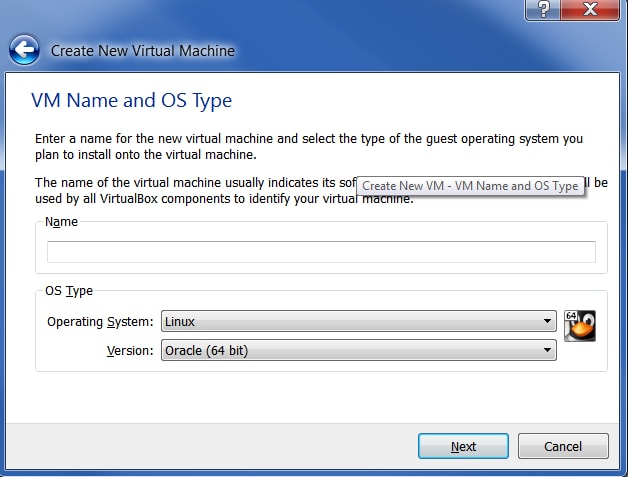Click the "Create New Virtual Machine" title text
This screenshot has width=630, height=477.
tap(142, 50)
